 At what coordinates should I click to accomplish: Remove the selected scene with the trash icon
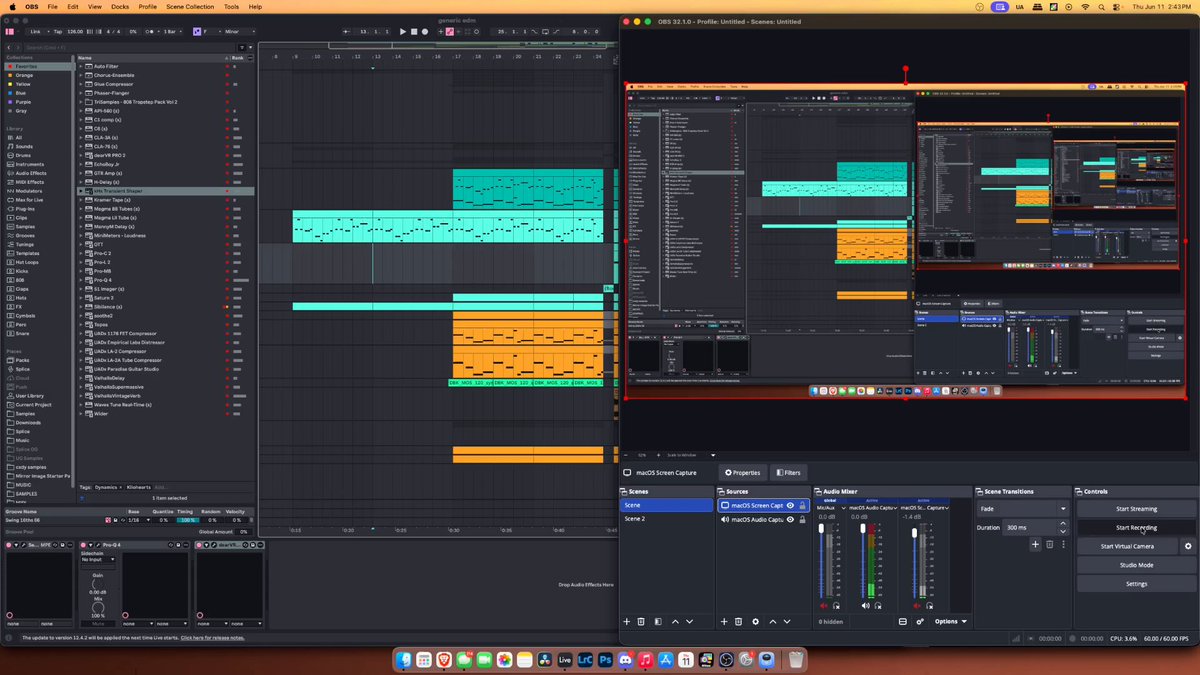point(642,621)
